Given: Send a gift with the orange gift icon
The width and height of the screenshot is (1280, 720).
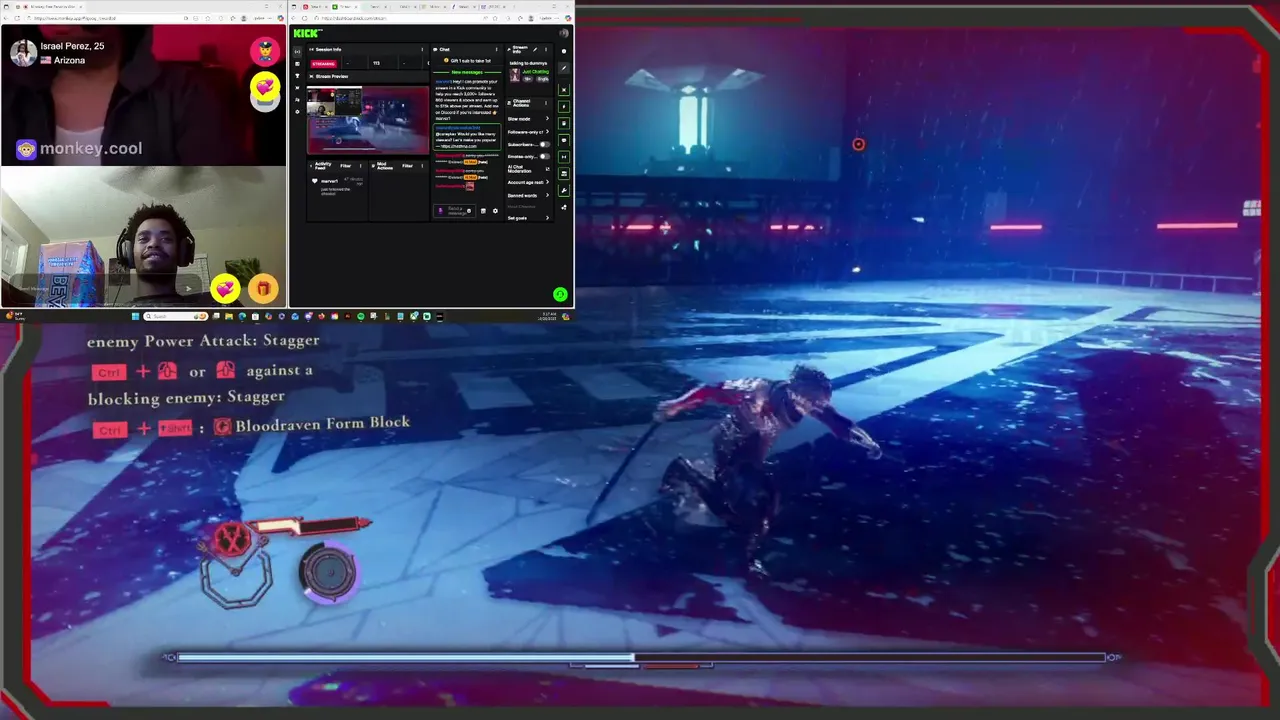Looking at the screenshot, I should 262,289.
